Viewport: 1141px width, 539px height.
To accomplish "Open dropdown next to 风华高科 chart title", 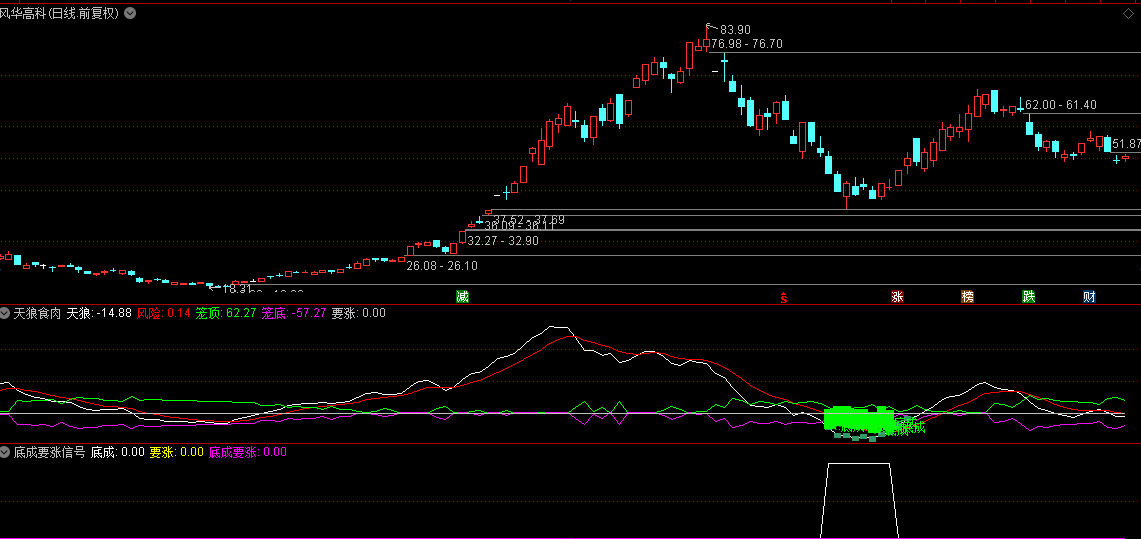I will [130, 13].
